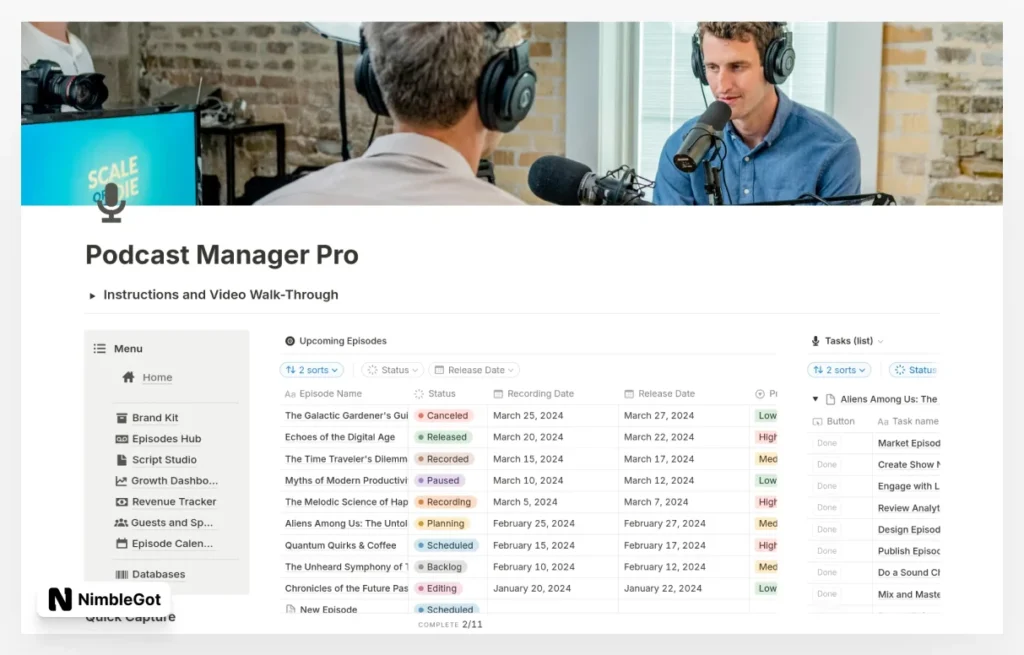This screenshot has height=655, width=1024.
Task: Click the Release Date calendar column icon
Action: point(629,394)
